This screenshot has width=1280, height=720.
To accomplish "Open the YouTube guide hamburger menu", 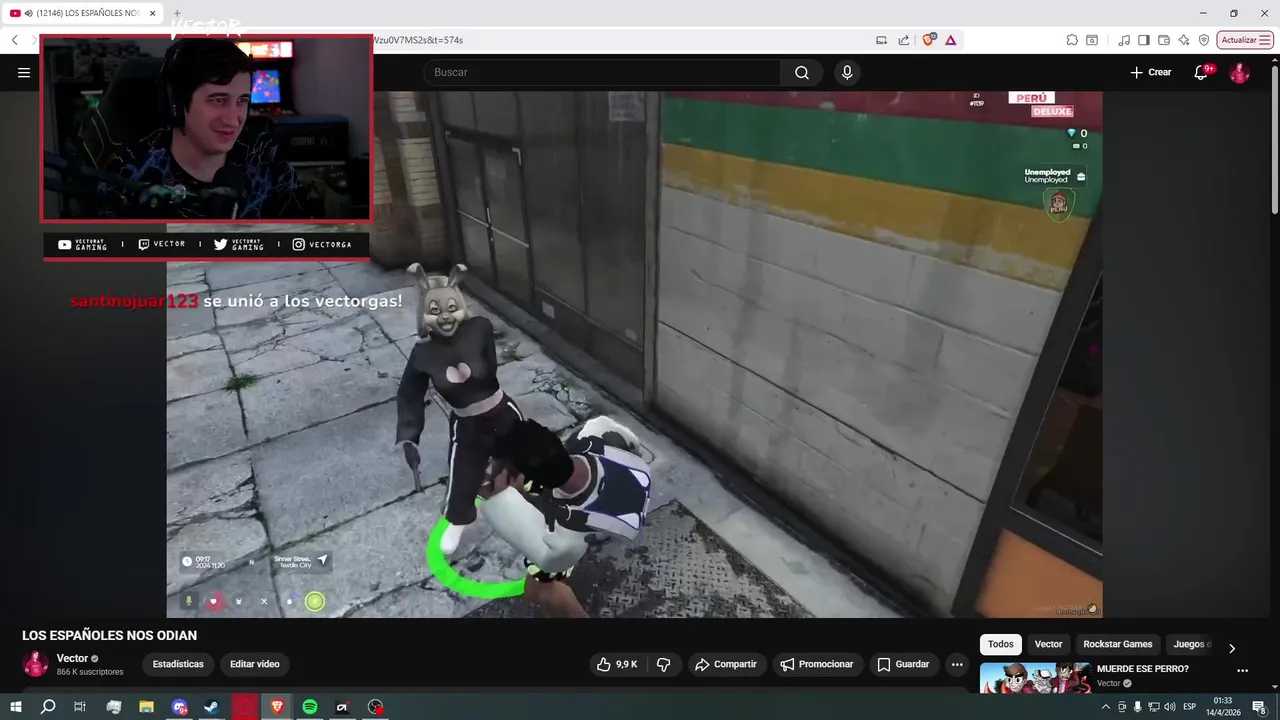I will pyautogui.click(x=24, y=72).
